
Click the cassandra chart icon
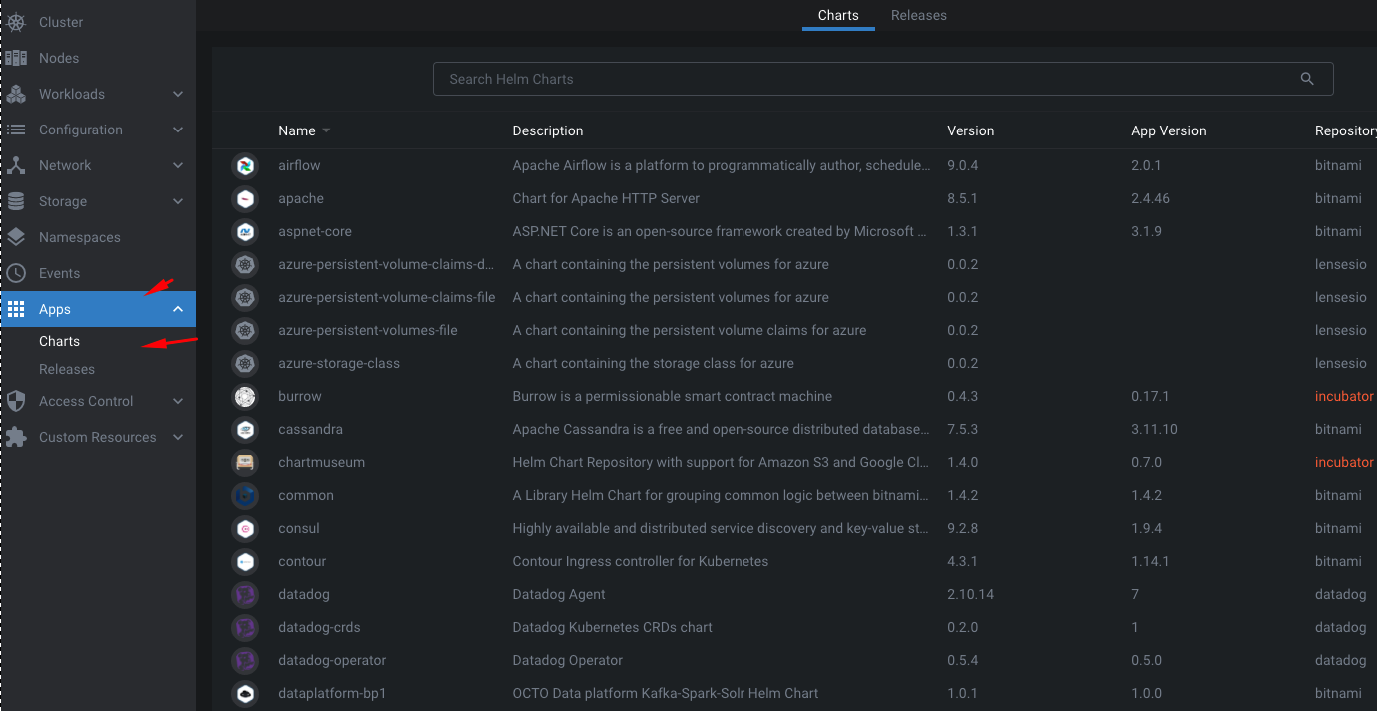(244, 429)
